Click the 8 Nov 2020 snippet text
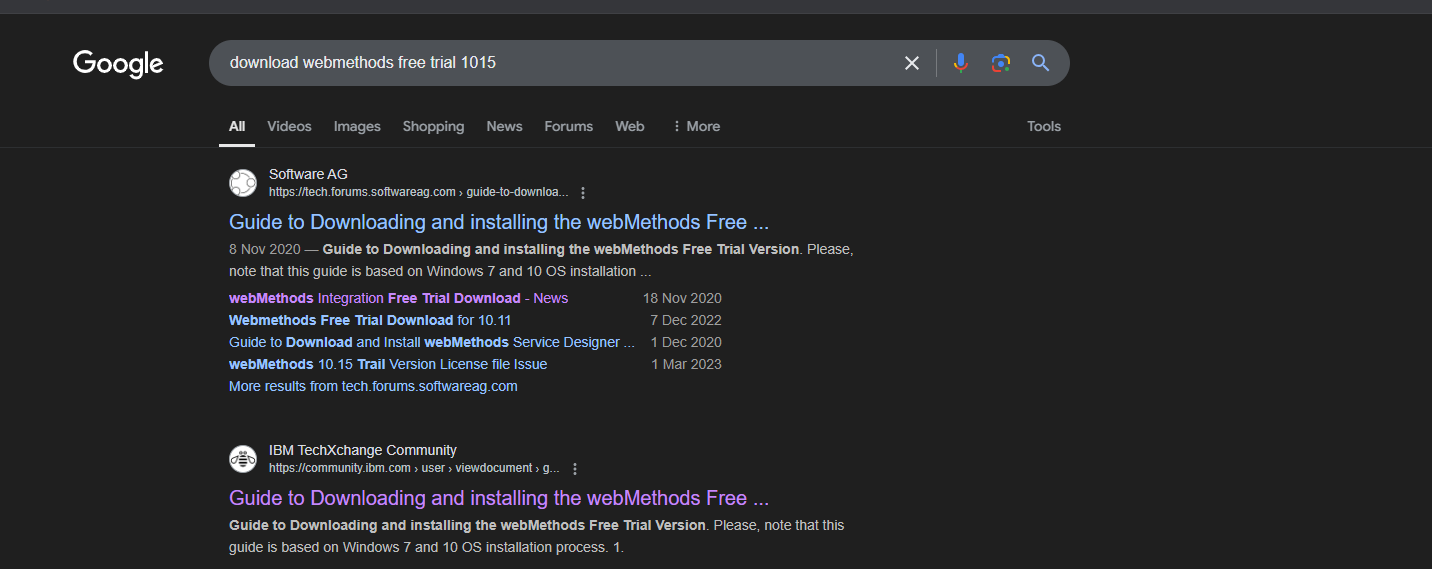 (x=265, y=249)
